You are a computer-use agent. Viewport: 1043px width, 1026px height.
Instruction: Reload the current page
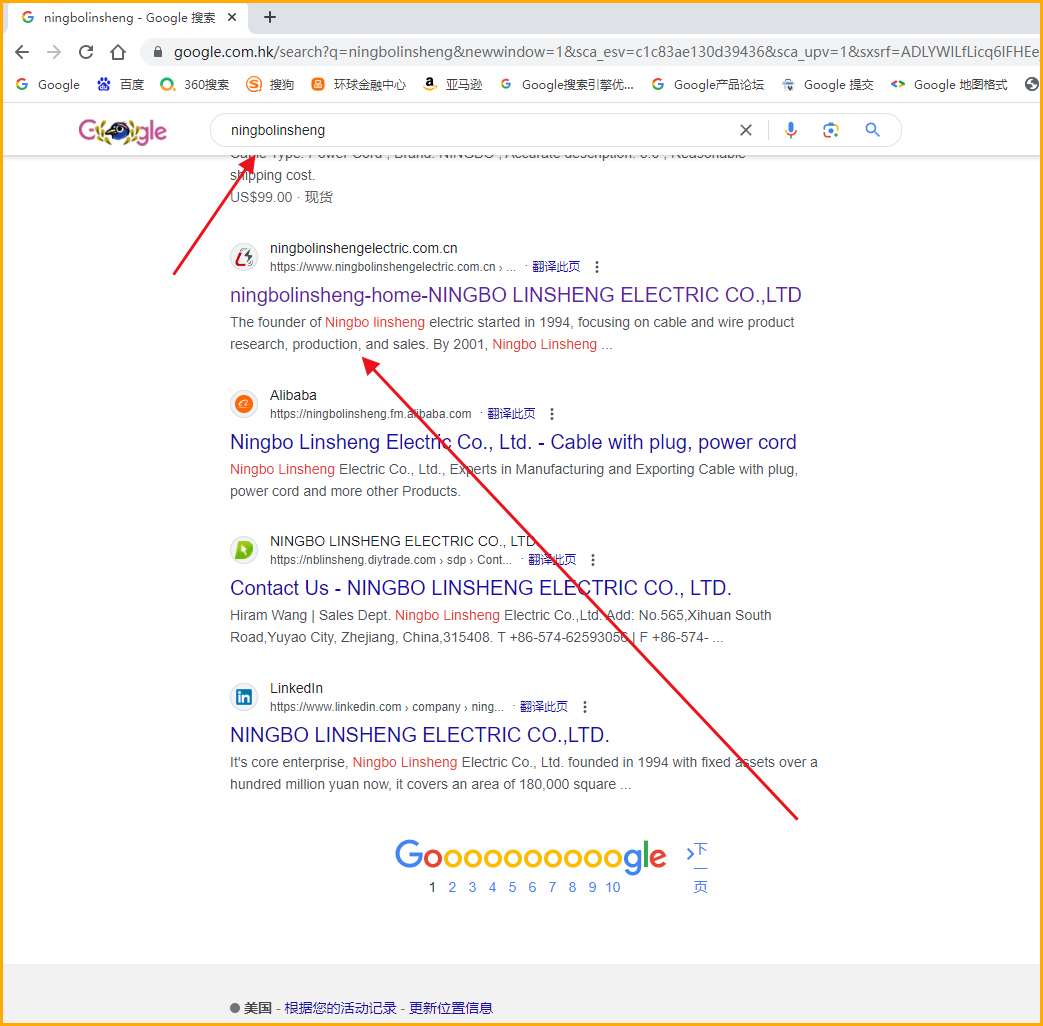(86, 52)
